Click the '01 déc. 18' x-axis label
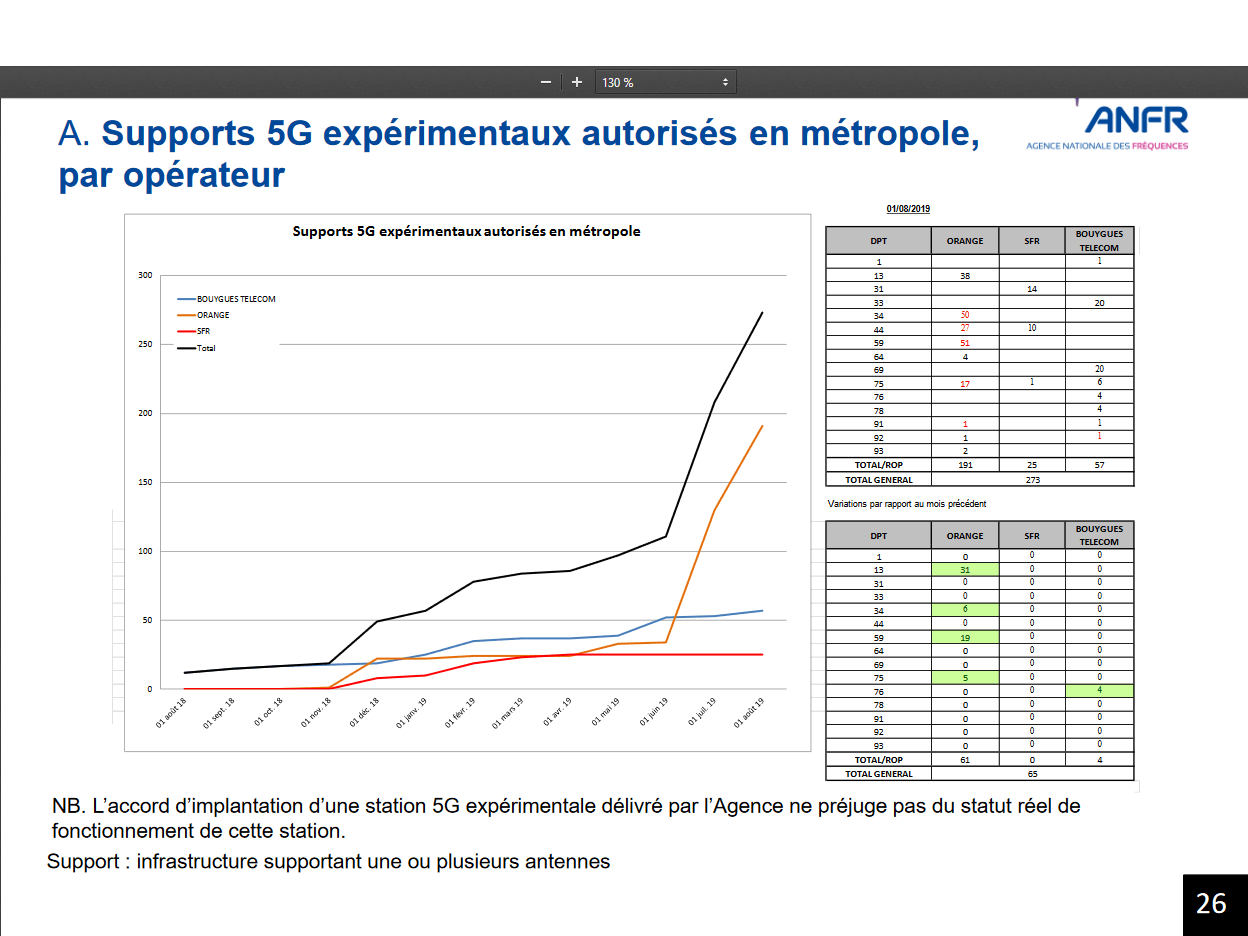The image size is (1248, 936). coord(364,713)
